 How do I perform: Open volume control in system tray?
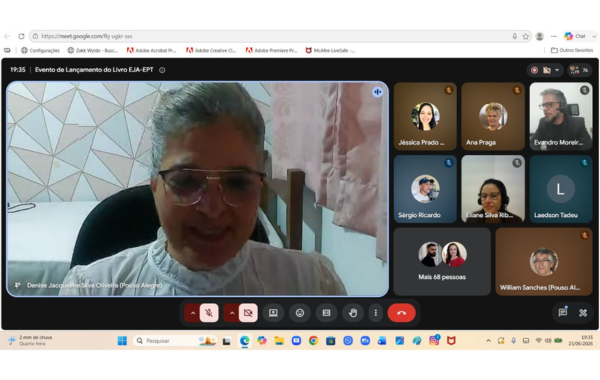pos(548,341)
